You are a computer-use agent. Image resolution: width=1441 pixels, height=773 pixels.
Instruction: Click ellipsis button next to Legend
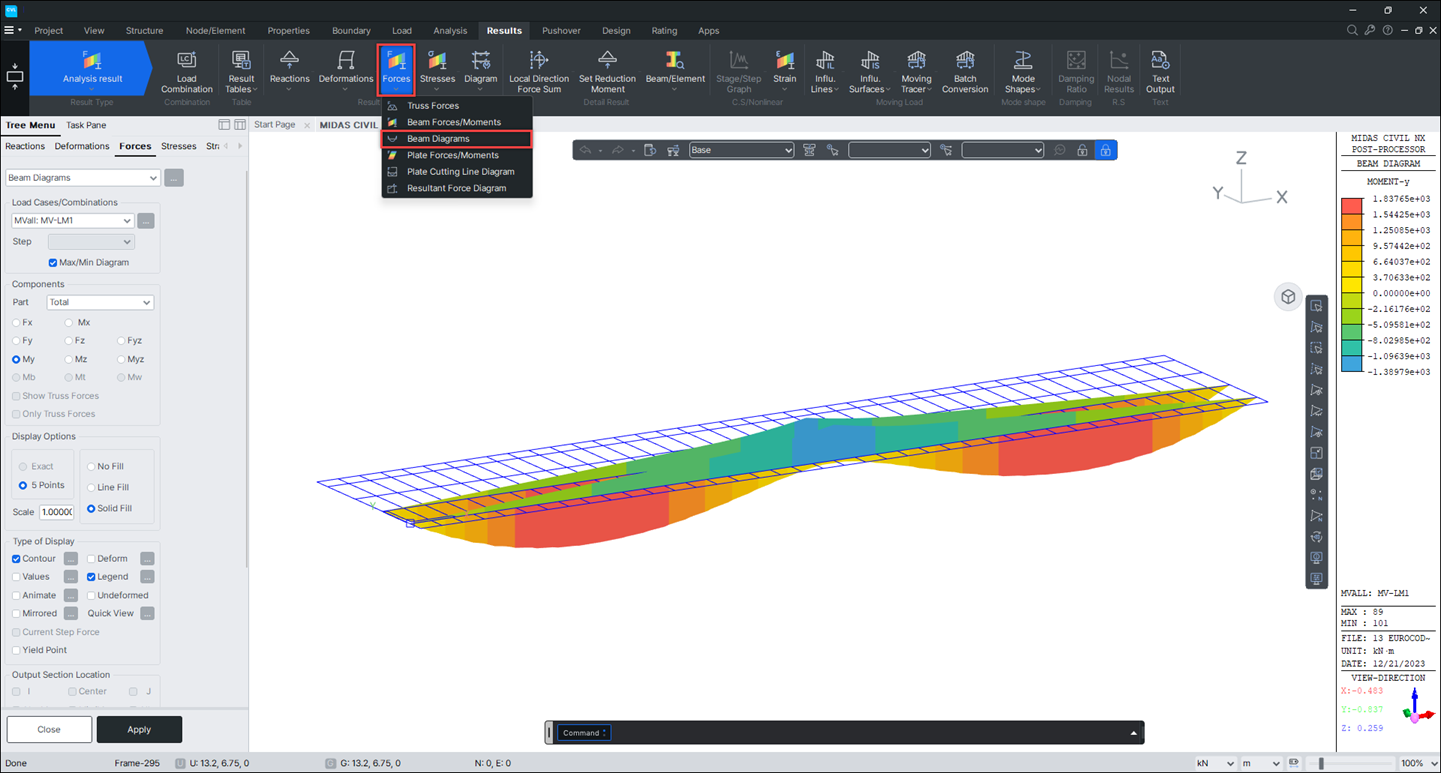(147, 577)
